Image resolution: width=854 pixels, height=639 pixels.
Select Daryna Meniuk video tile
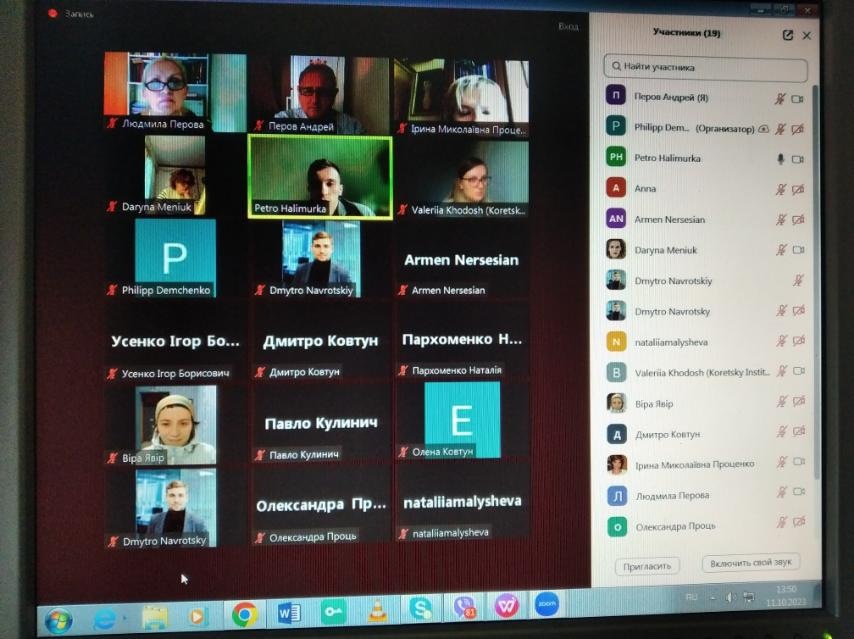click(174, 175)
